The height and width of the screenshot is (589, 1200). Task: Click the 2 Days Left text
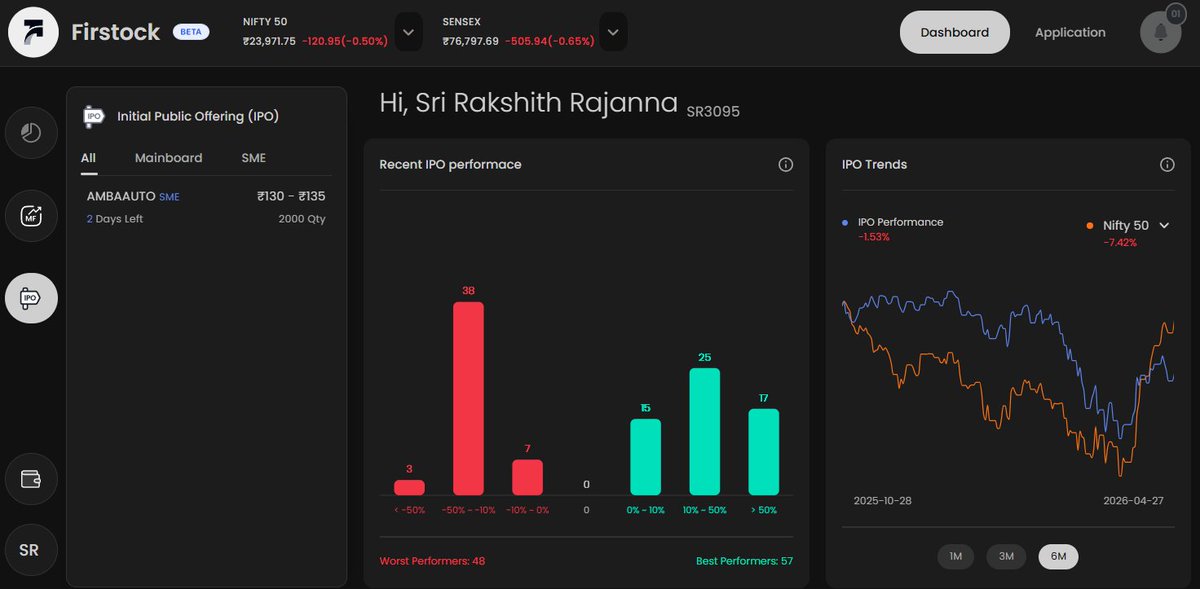click(115, 219)
